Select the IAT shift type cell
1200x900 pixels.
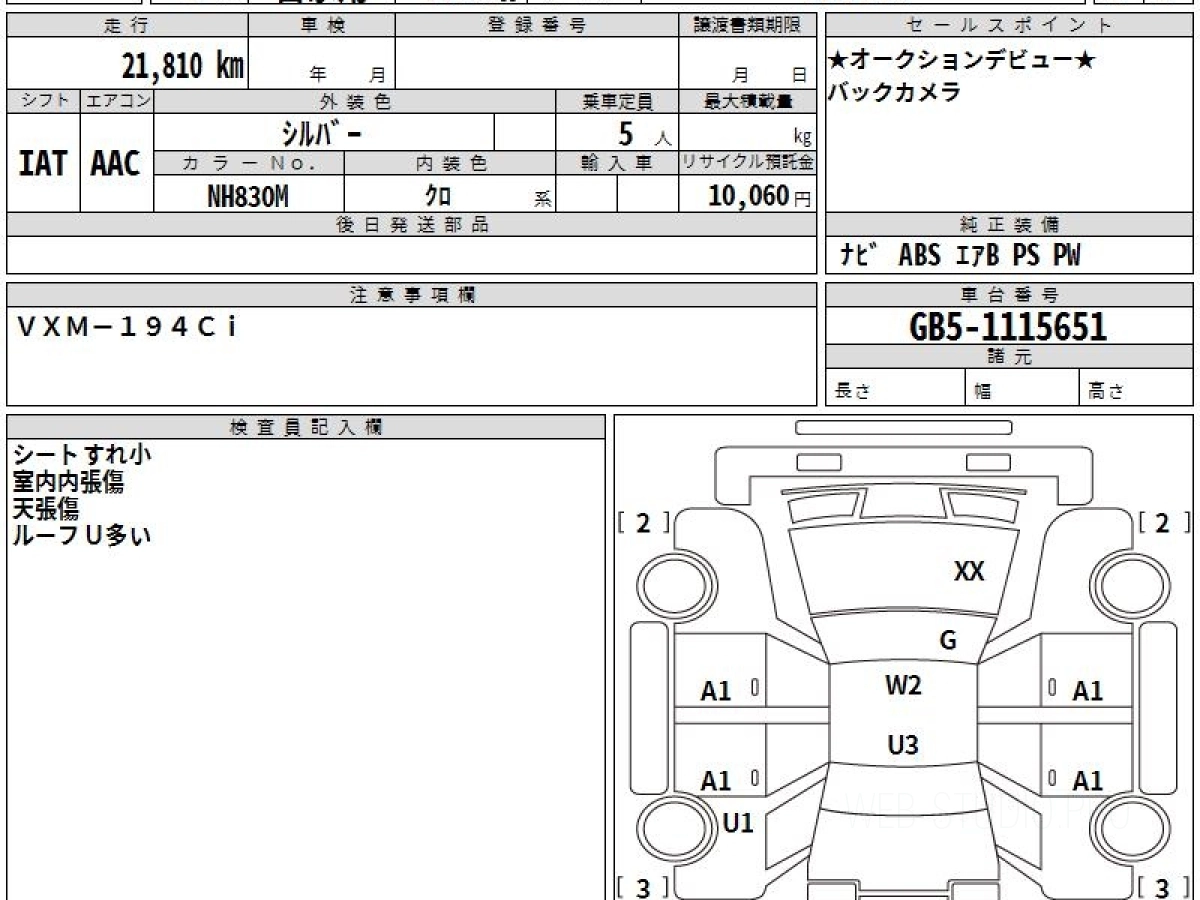[43, 164]
